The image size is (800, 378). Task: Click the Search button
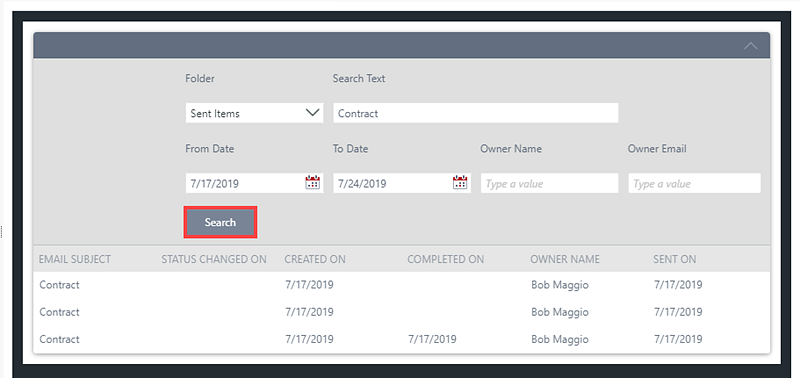click(x=220, y=222)
